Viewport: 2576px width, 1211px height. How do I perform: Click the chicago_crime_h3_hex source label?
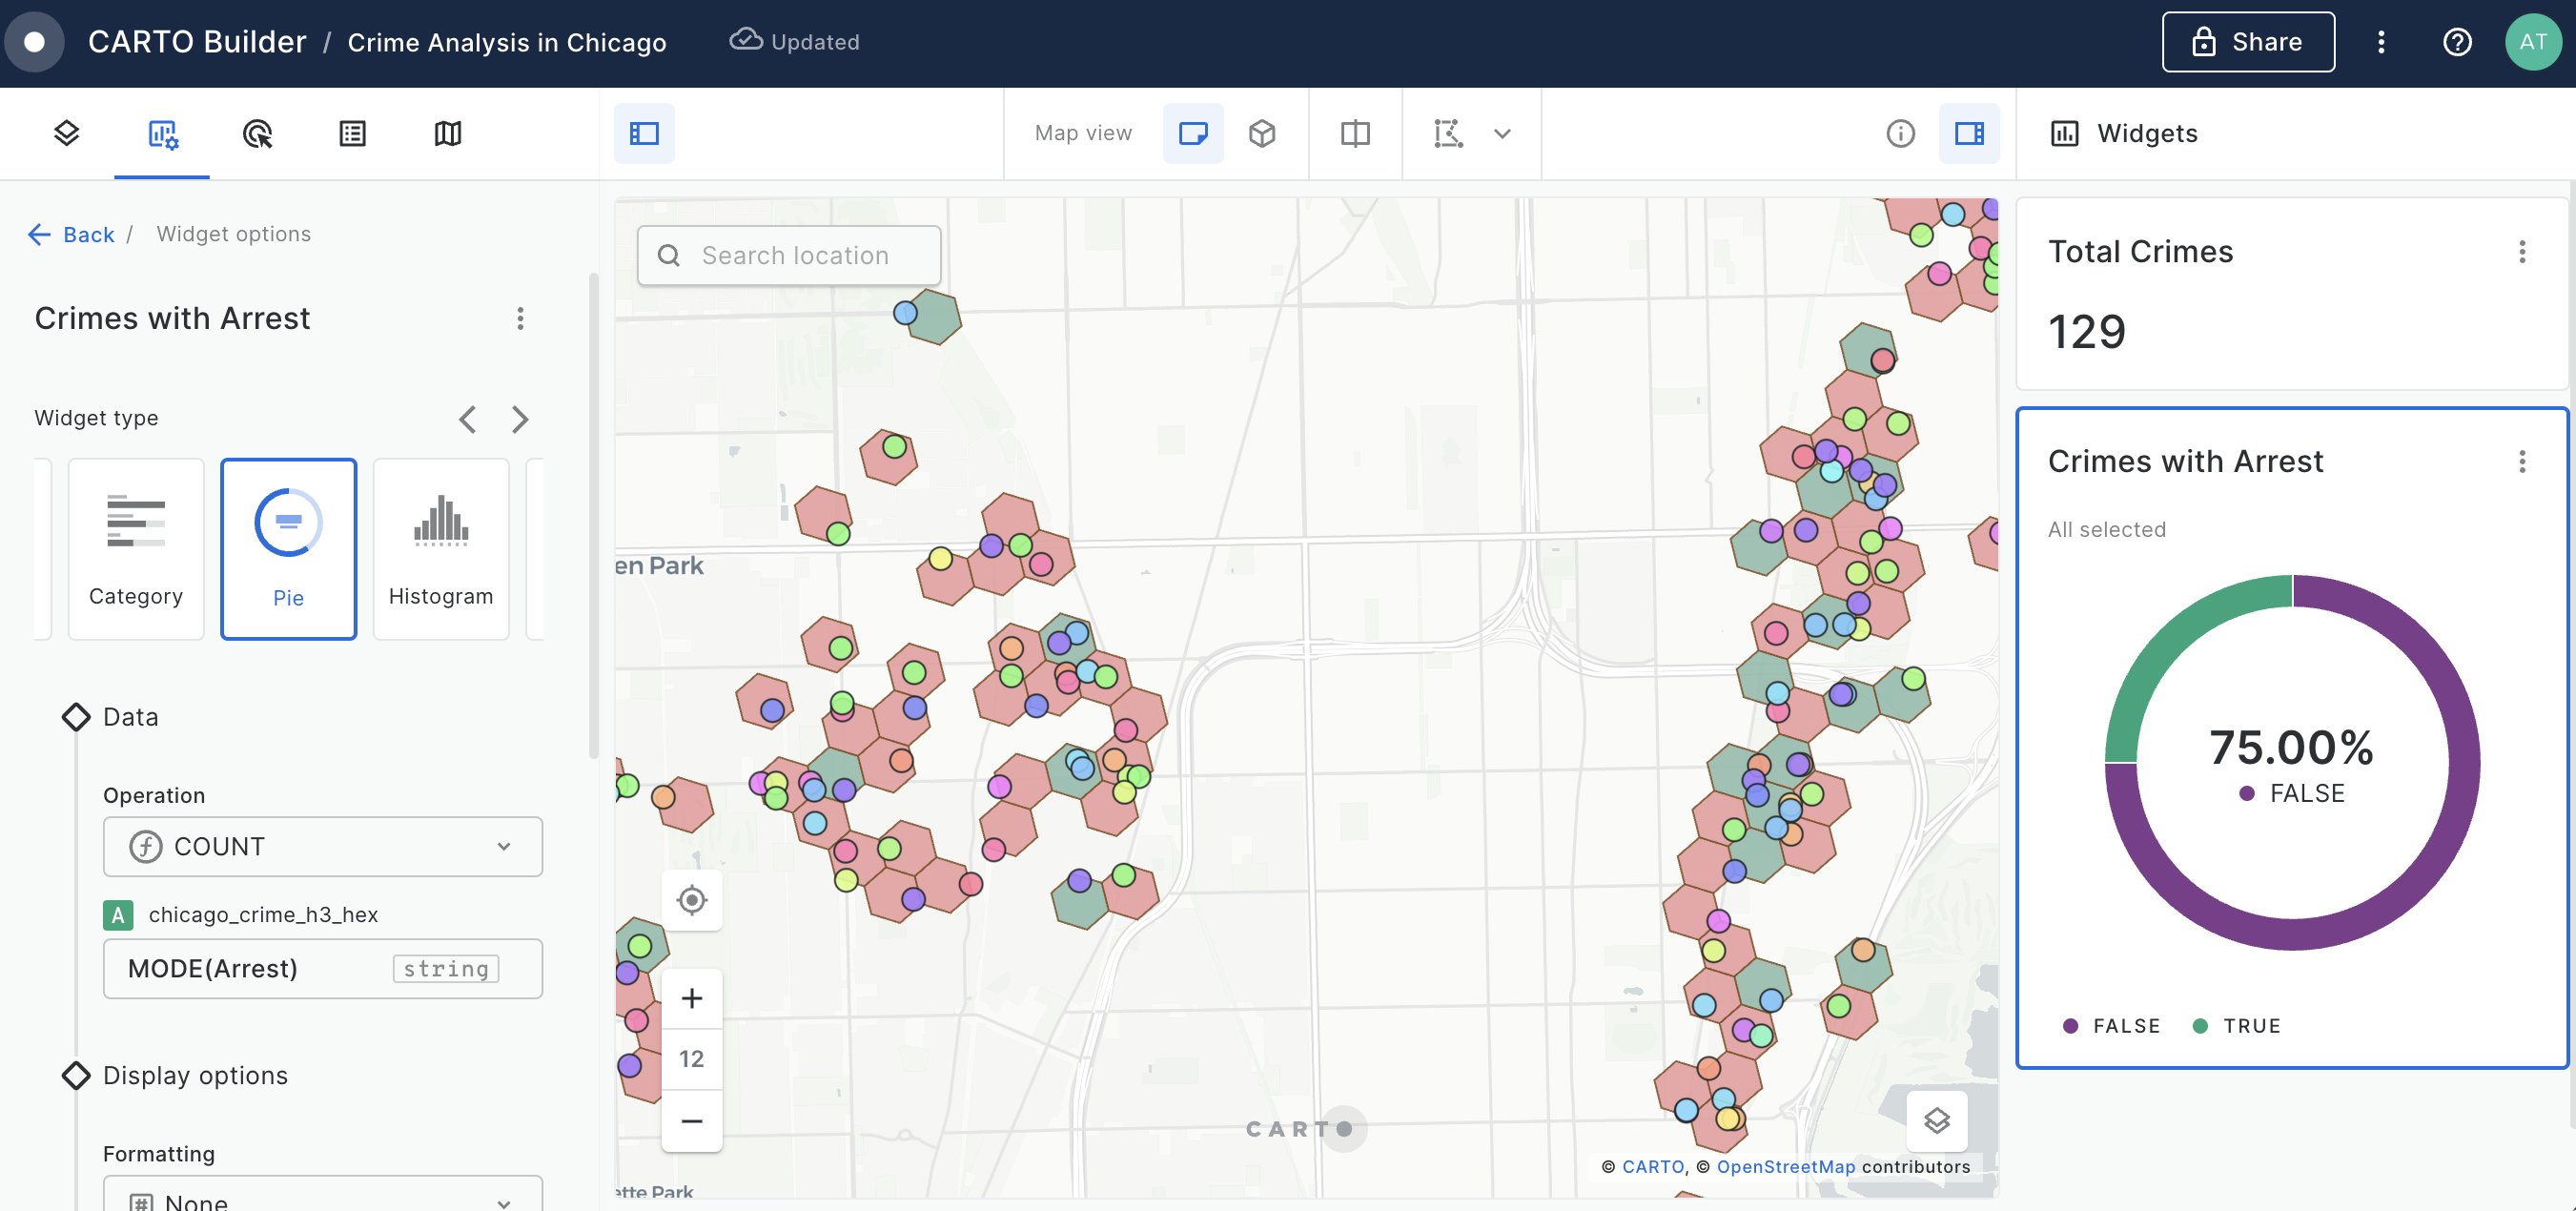click(x=263, y=914)
